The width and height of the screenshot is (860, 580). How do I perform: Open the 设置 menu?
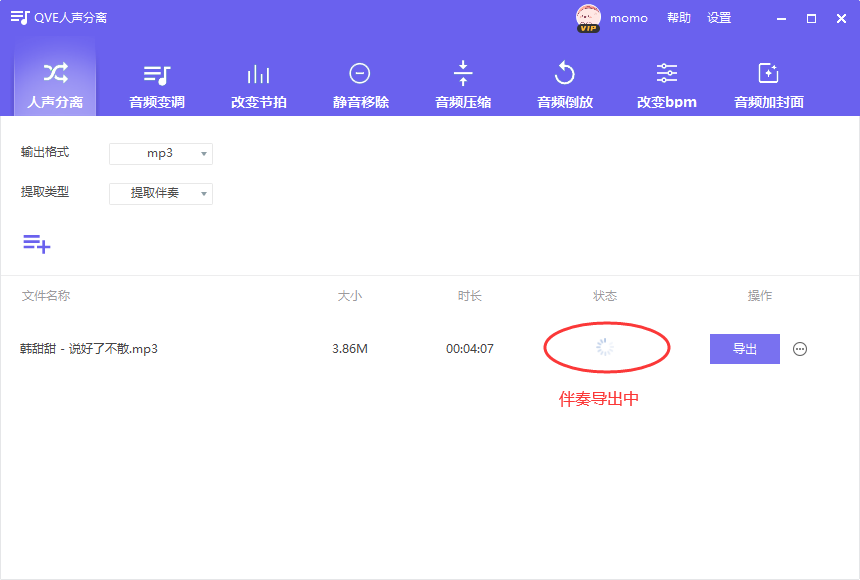pyautogui.click(x=720, y=17)
